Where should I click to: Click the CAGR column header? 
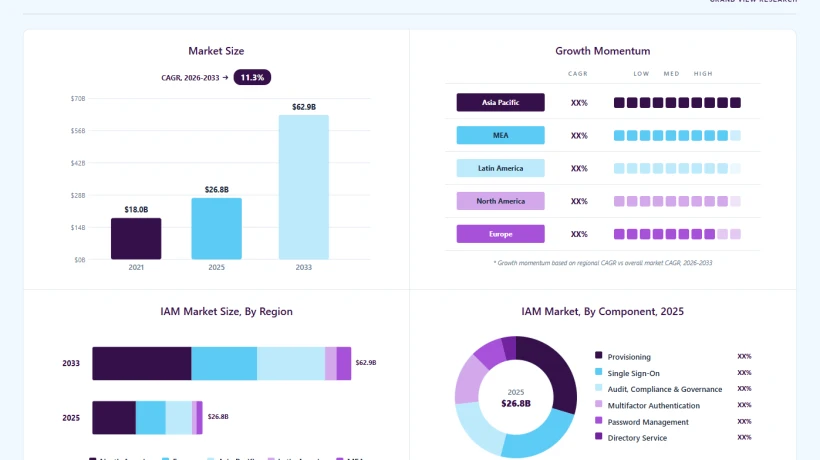click(578, 74)
